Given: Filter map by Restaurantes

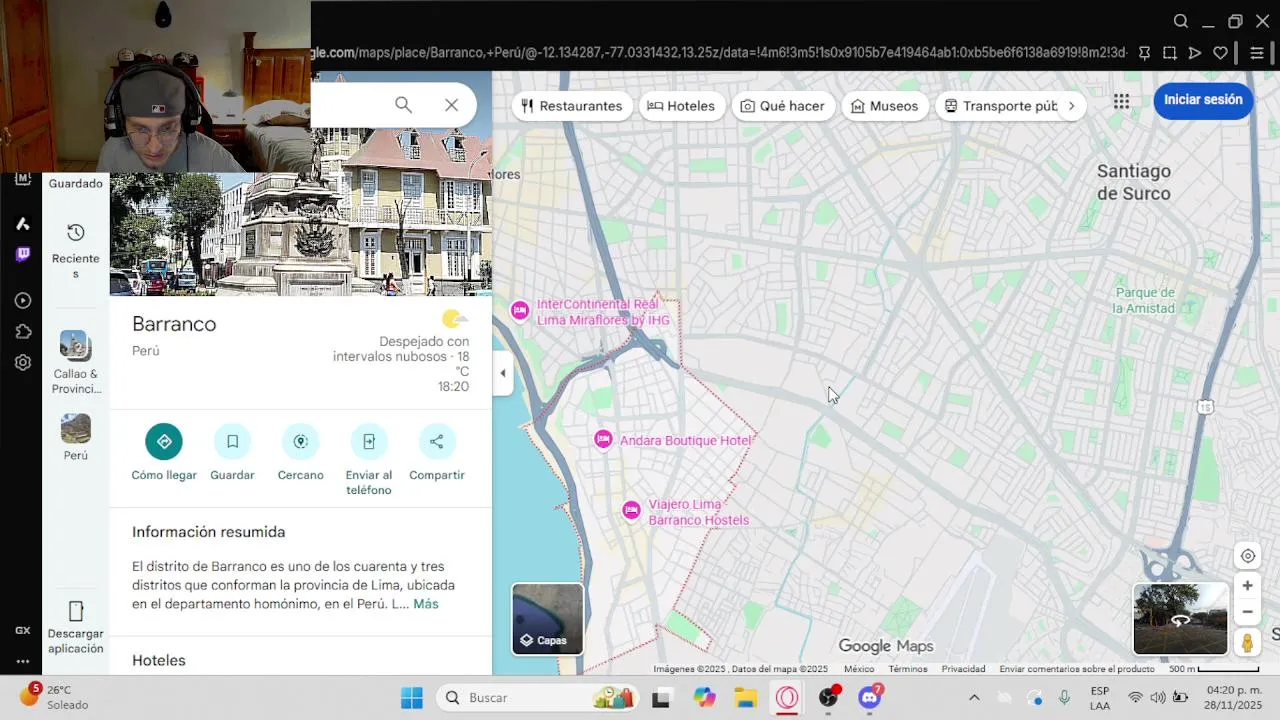Looking at the screenshot, I should pos(572,106).
